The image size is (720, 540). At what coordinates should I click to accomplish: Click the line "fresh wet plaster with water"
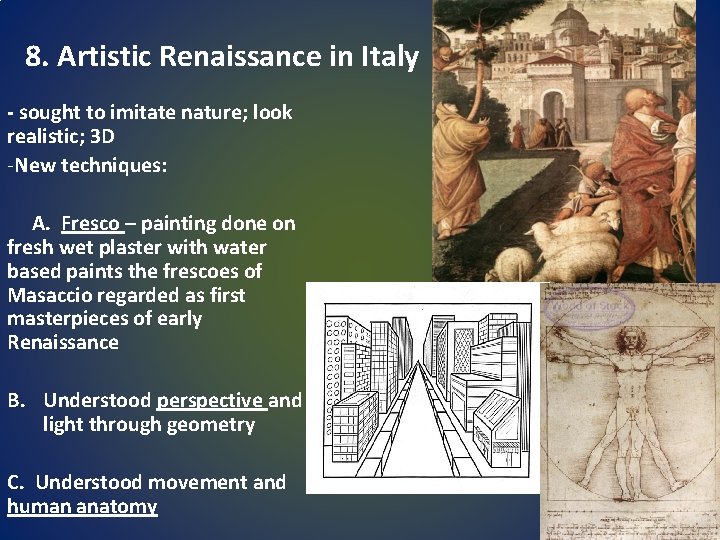click(137, 248)
